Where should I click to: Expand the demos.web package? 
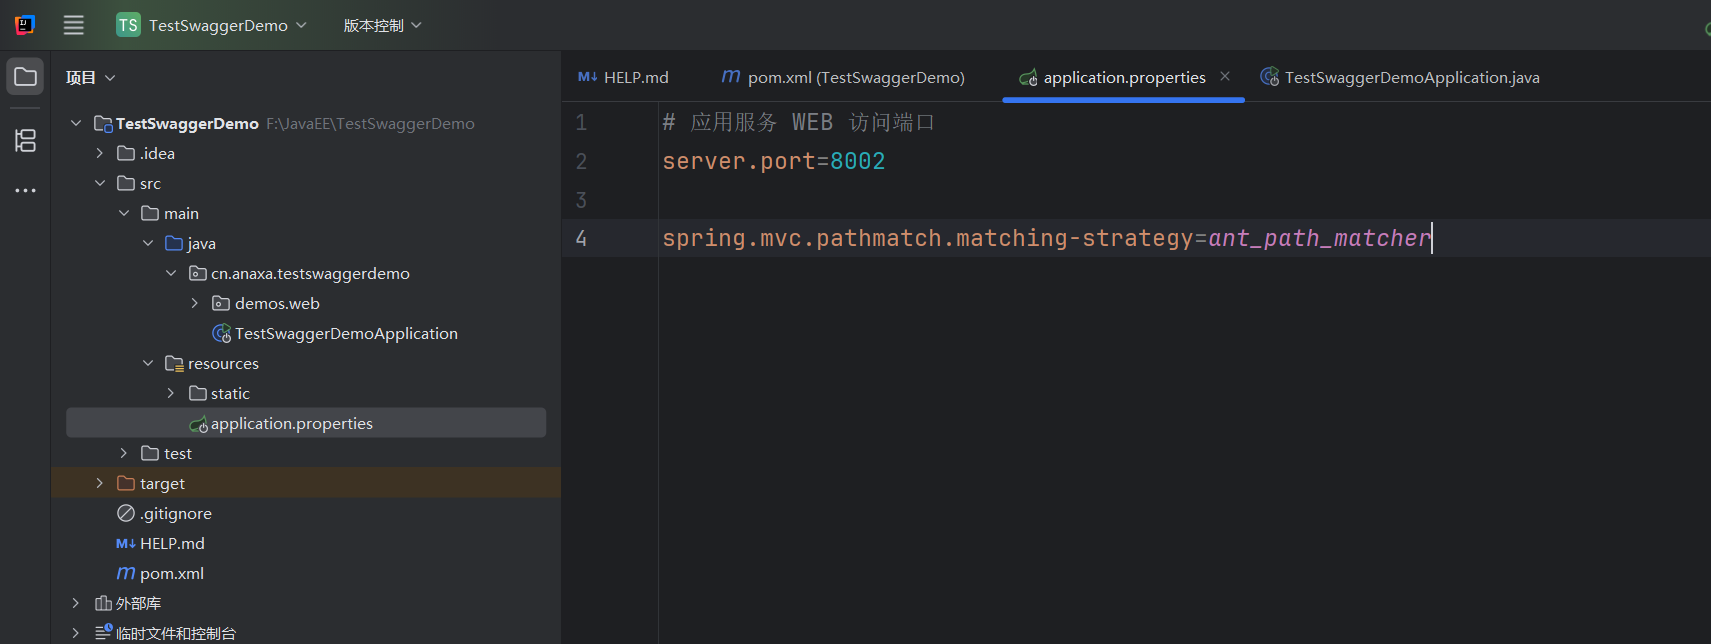coord(195,303)
